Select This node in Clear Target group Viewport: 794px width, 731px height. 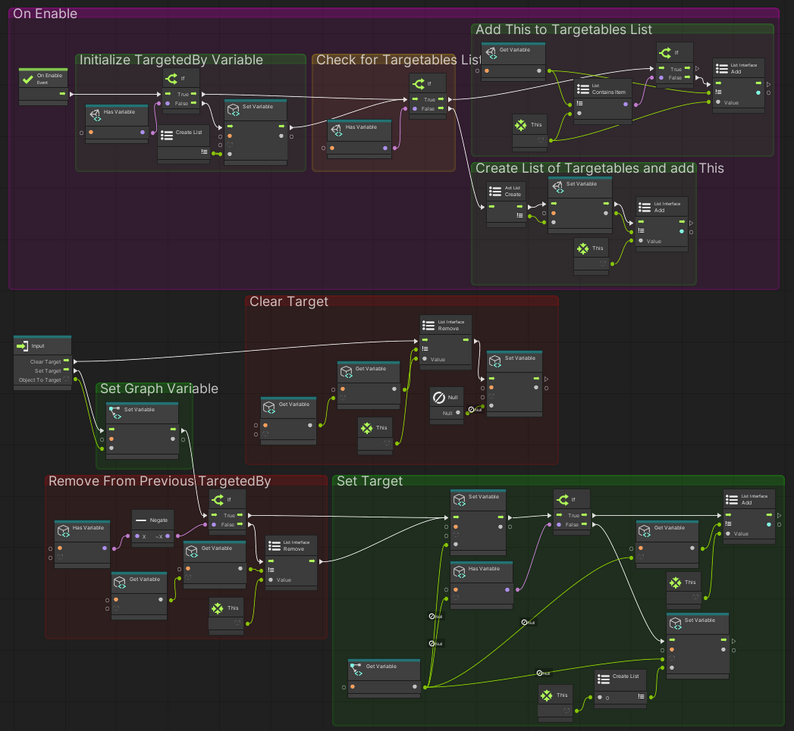(x=375, y=435)
